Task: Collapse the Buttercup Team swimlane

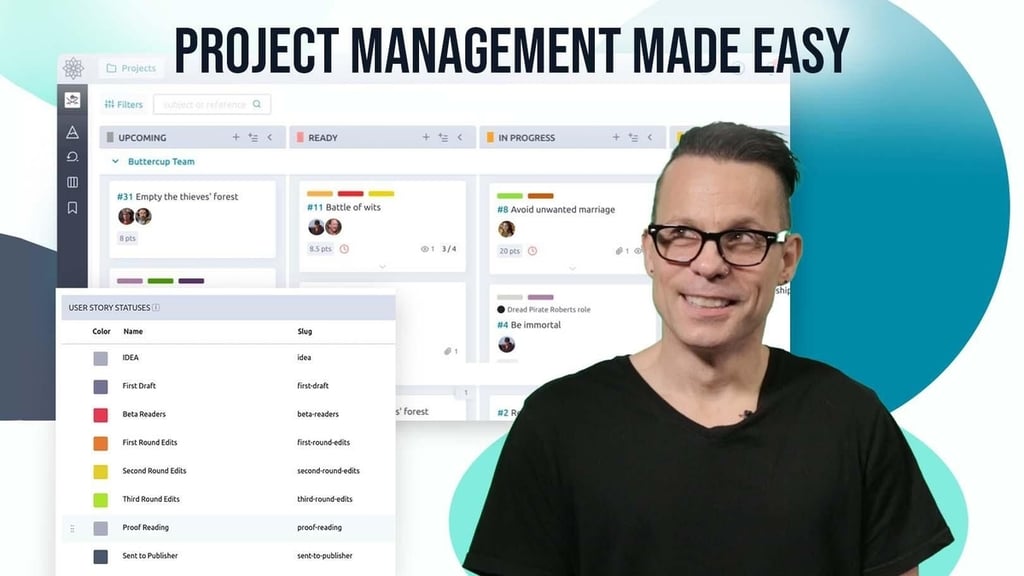Action: 115,161
